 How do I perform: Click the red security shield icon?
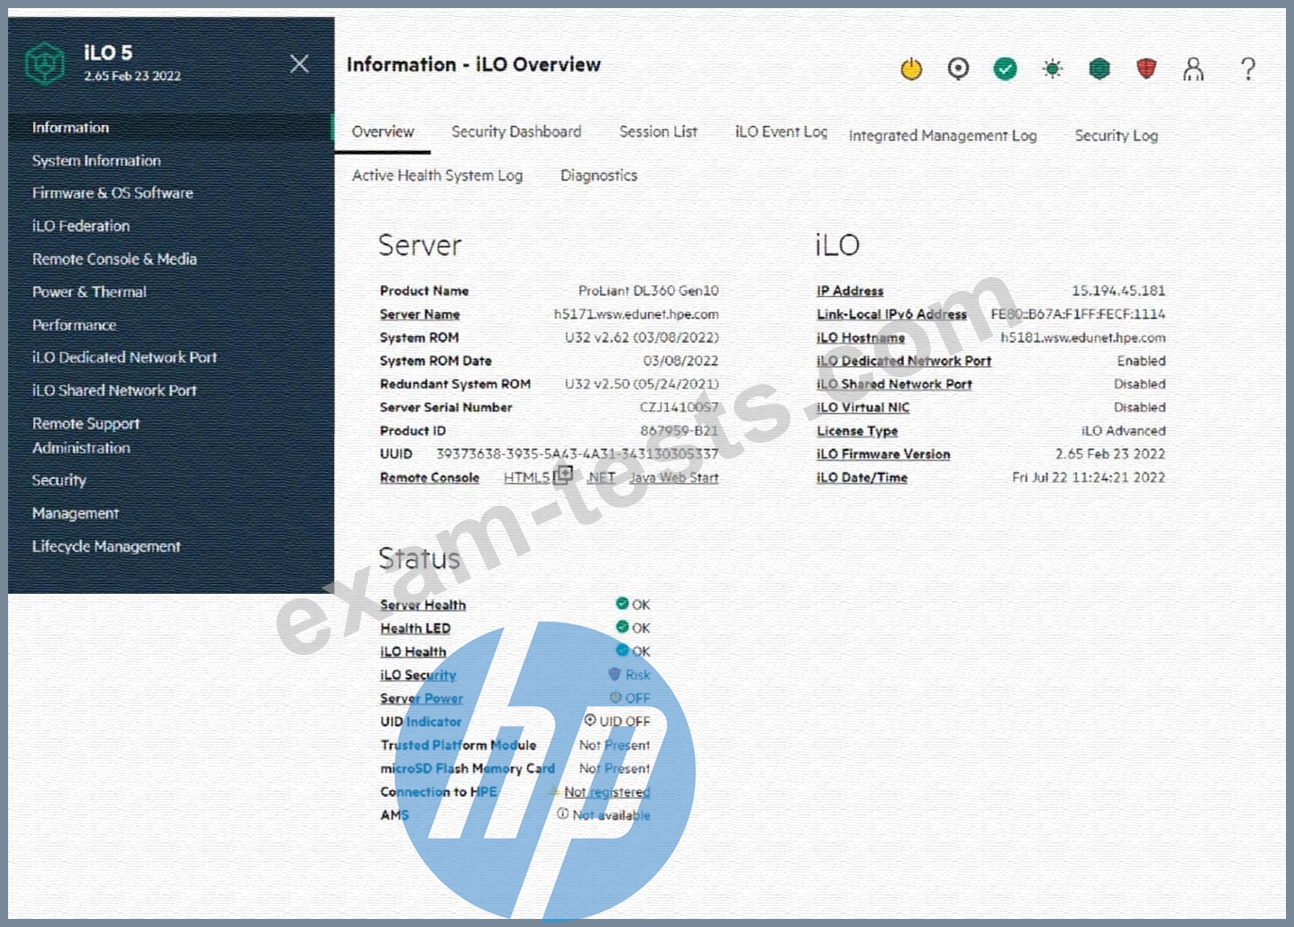point(1146,68)
